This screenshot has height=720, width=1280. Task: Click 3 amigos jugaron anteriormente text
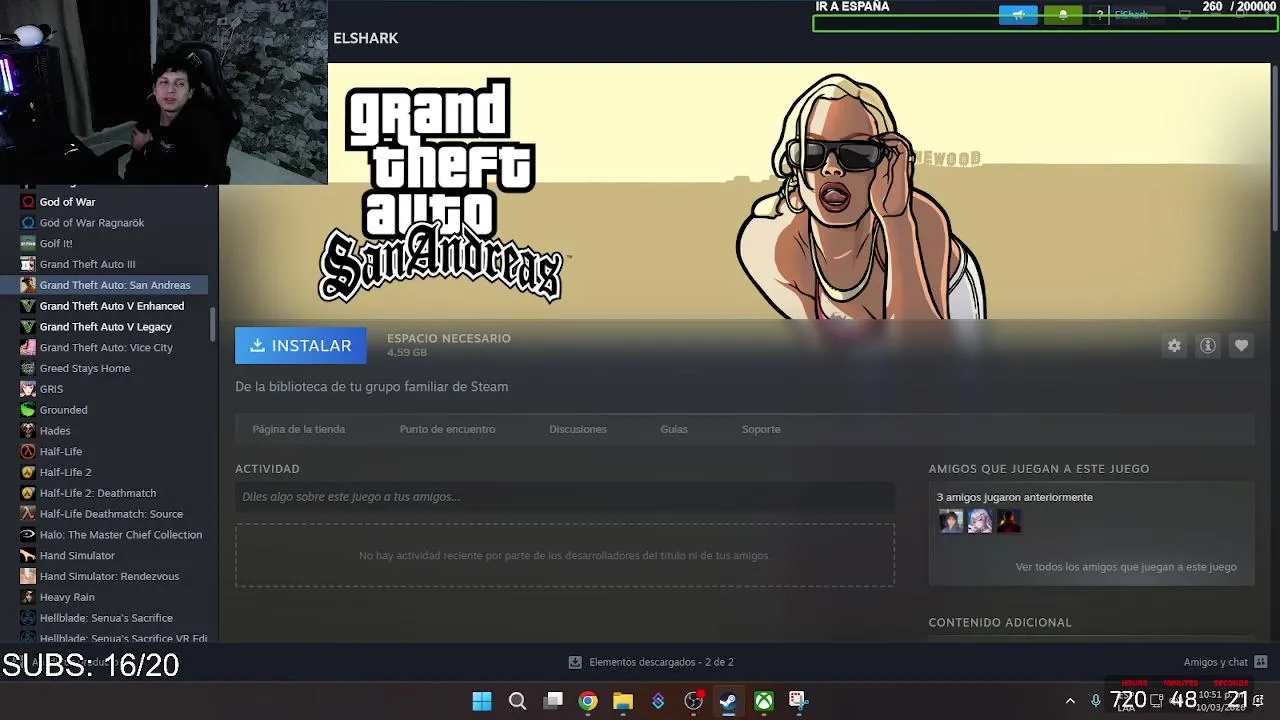[x=1014, y=497]
